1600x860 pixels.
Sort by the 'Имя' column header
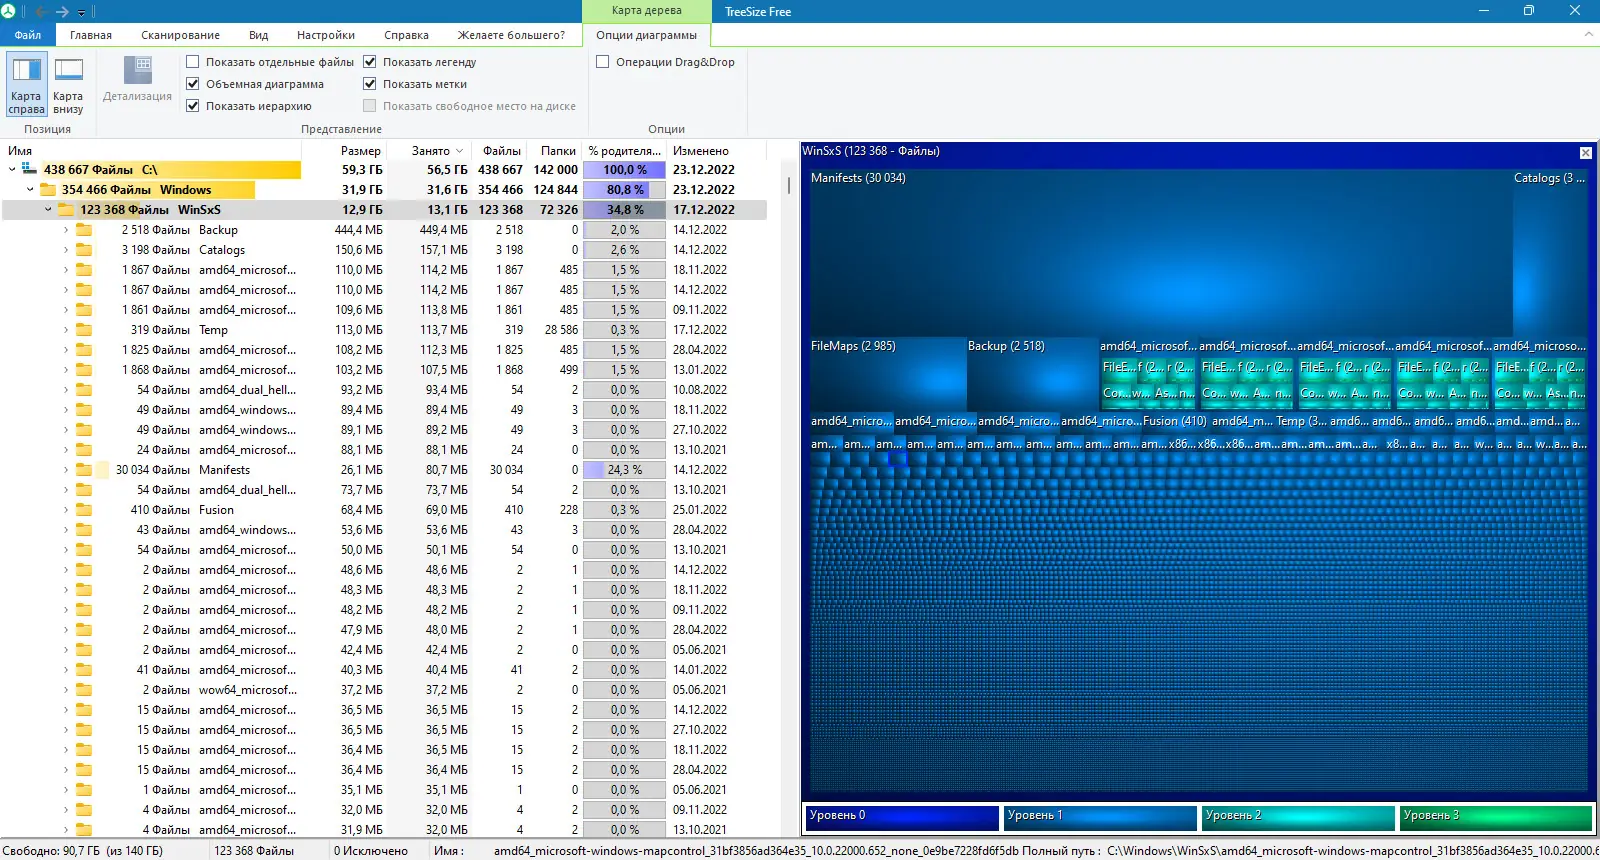coord(20,151)
